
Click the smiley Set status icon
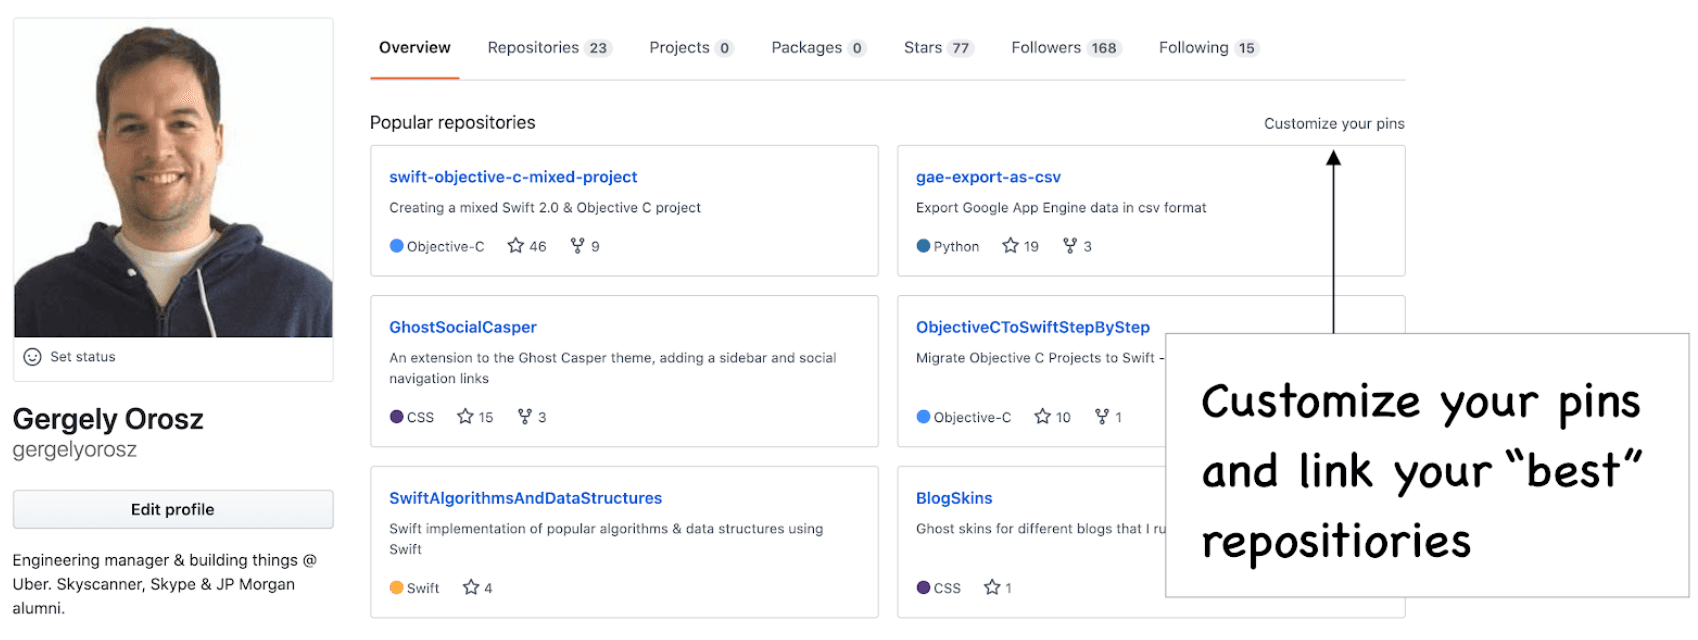(32, 357)
